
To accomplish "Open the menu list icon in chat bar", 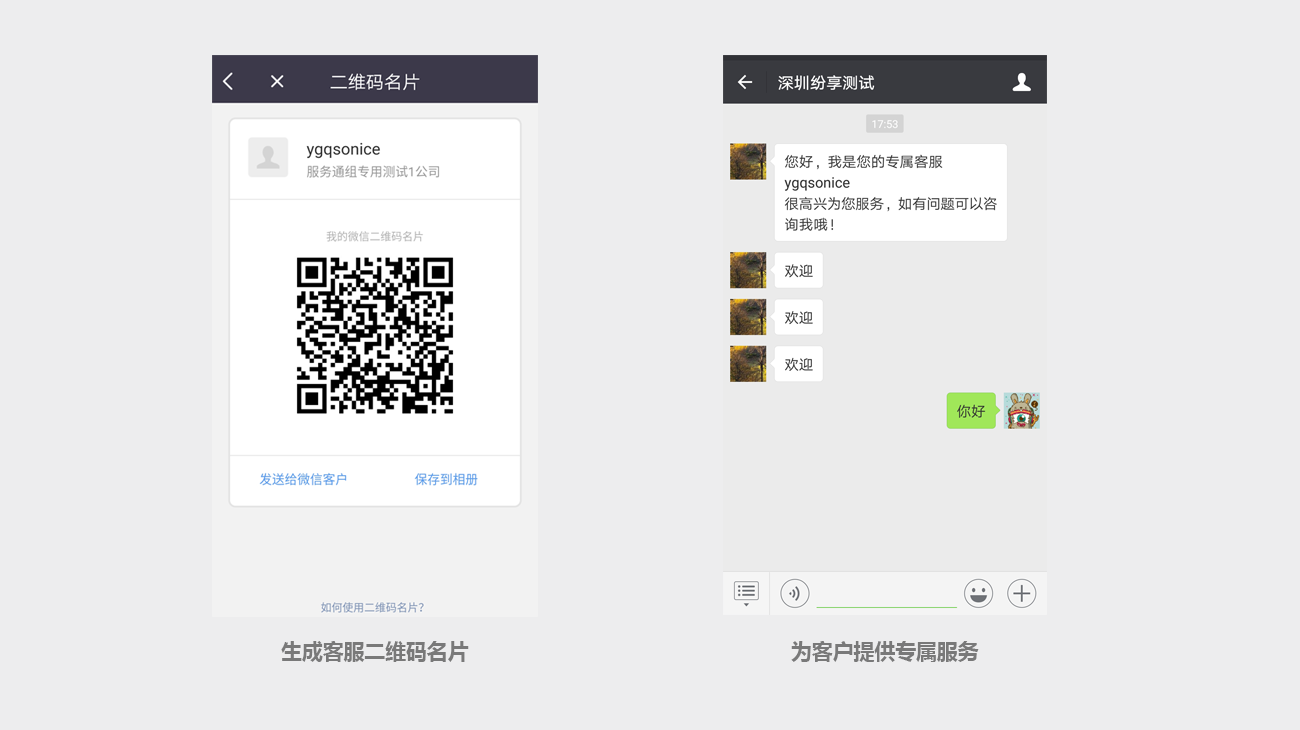I will pyautogui.click(x=746, y=592).
